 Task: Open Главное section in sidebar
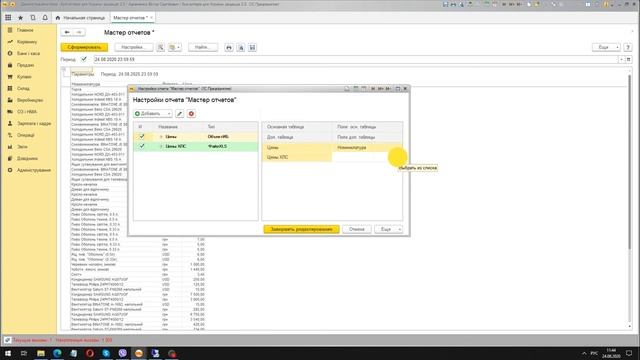pyautogui.click(x=25, y=30)
